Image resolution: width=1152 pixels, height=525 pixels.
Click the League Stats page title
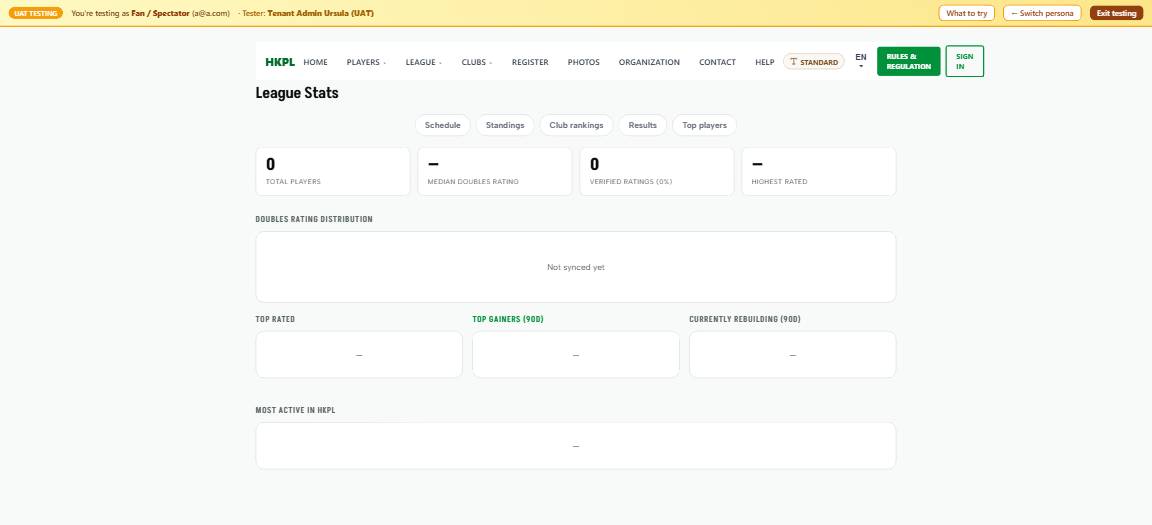click(x=297, y=93)
